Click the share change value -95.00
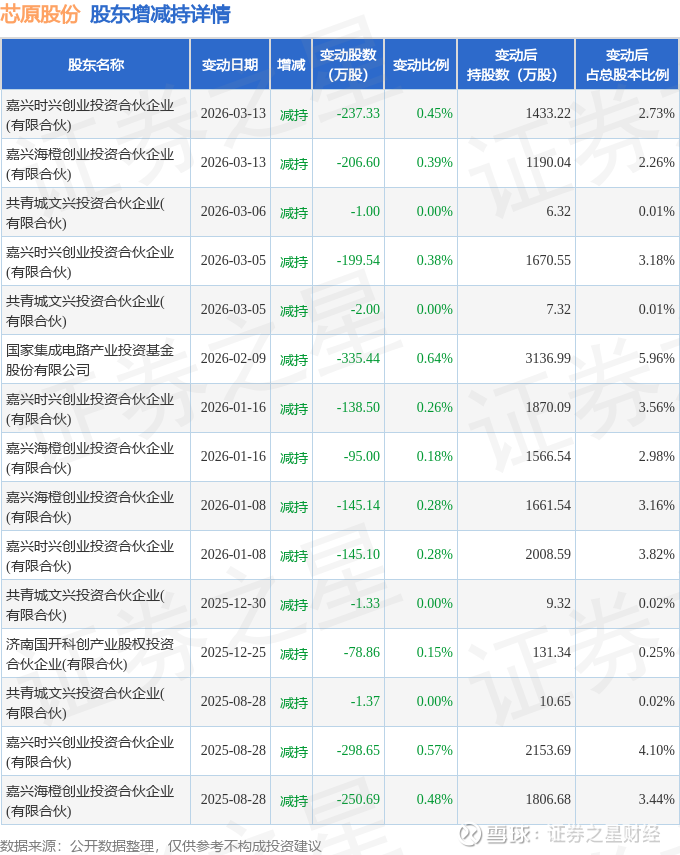 (362, 456)
